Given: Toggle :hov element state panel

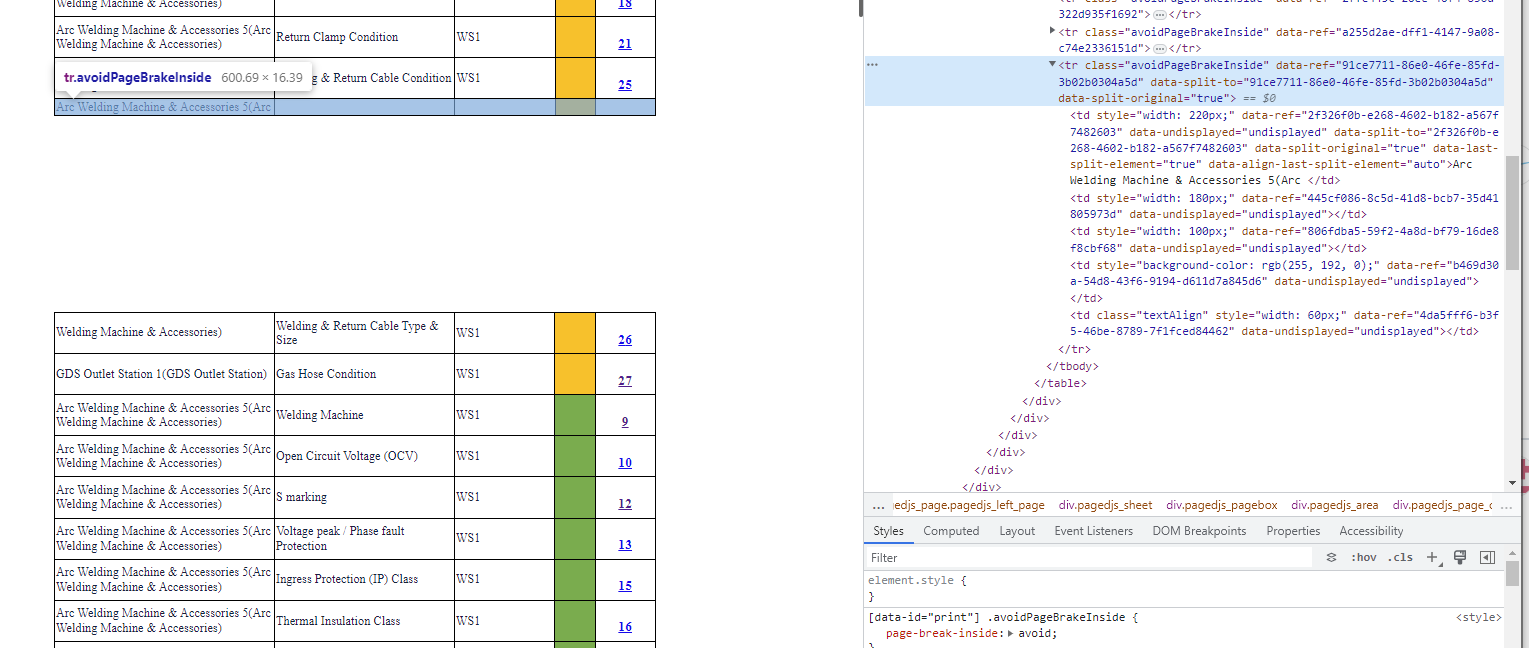Looking at the screenshot, I should pos(1363,558).
